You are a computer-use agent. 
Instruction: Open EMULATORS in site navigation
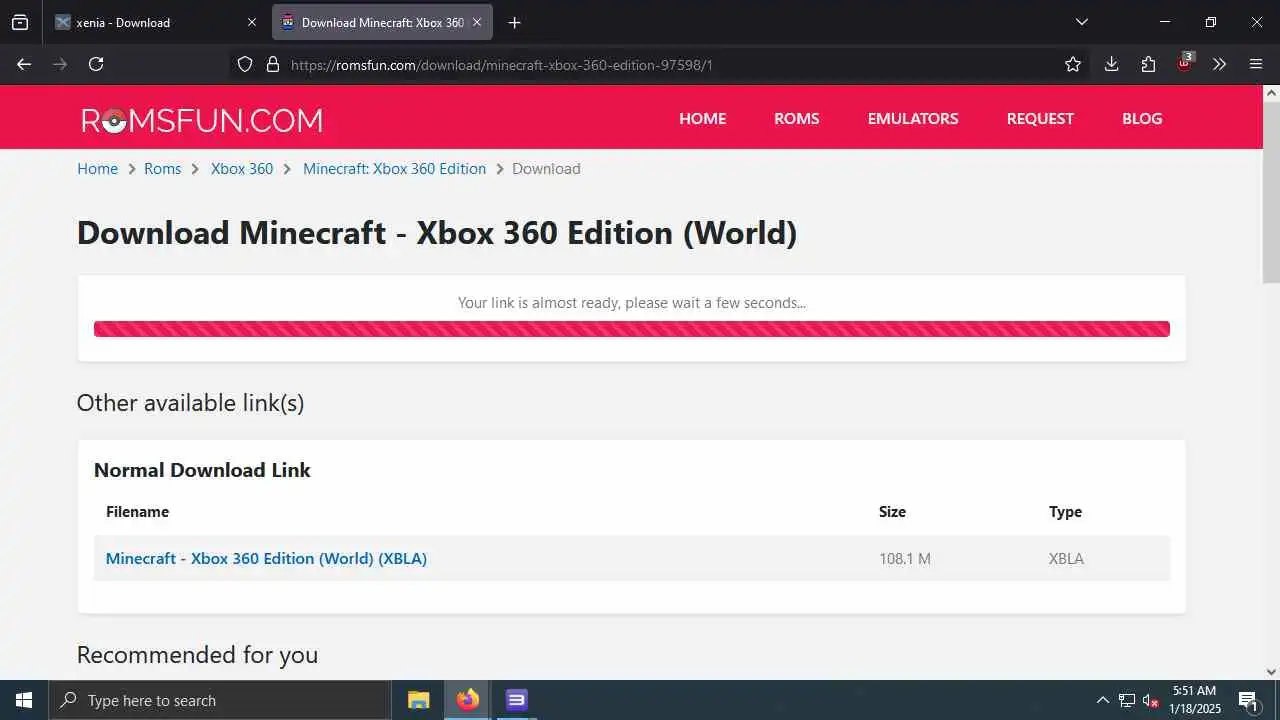[x=913, y=118]
